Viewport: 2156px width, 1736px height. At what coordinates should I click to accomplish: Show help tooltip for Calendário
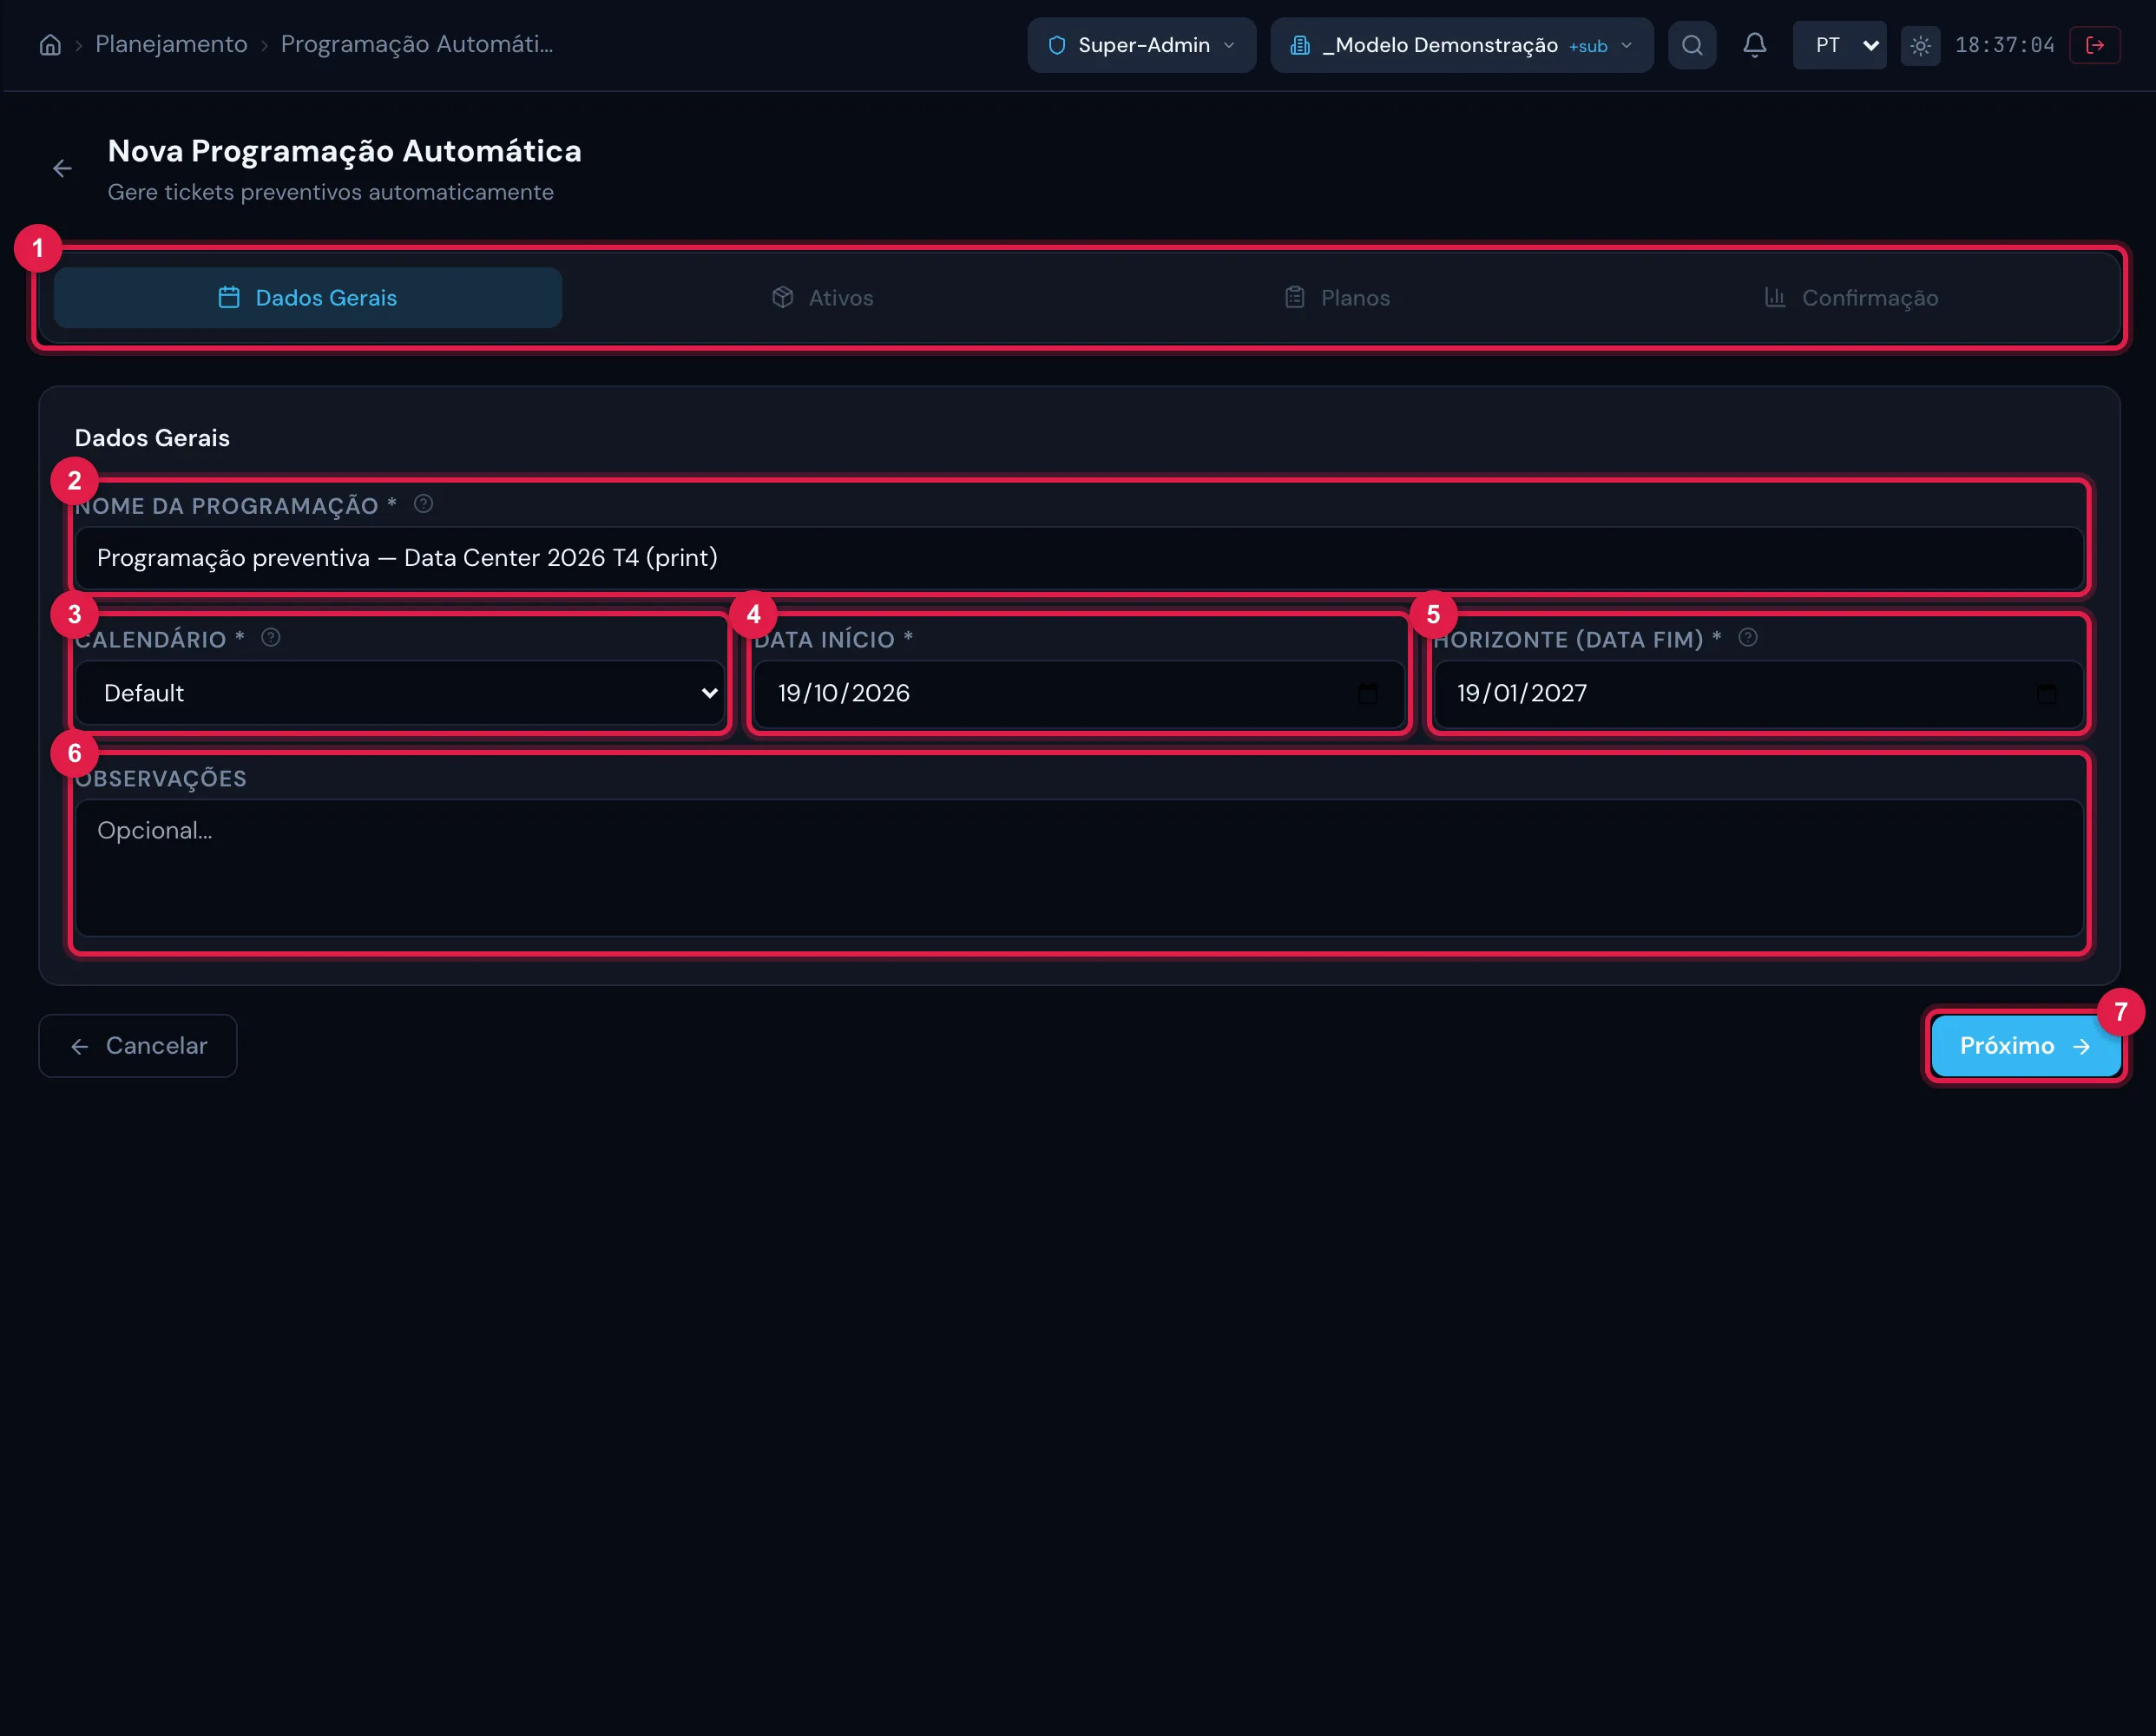pyautogui.click(x=270, y=638)
